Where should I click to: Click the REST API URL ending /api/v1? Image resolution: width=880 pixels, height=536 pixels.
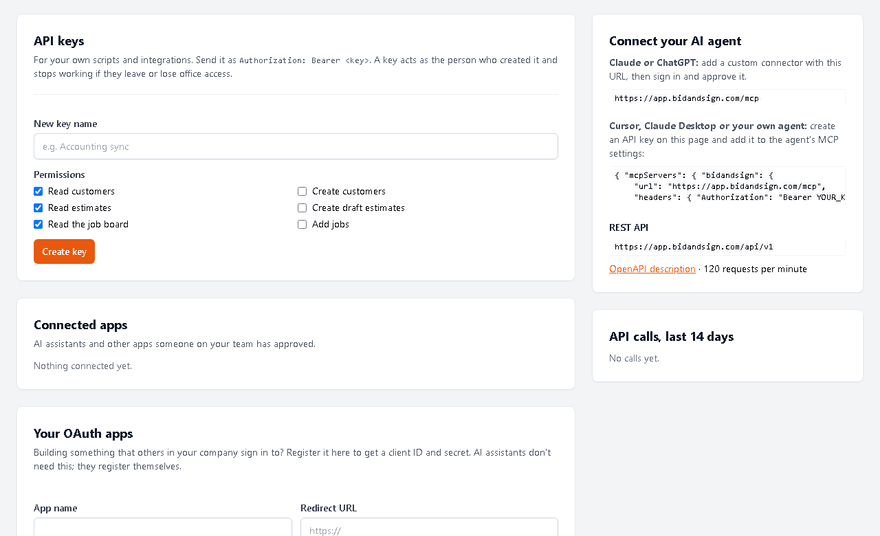[694, 246]
